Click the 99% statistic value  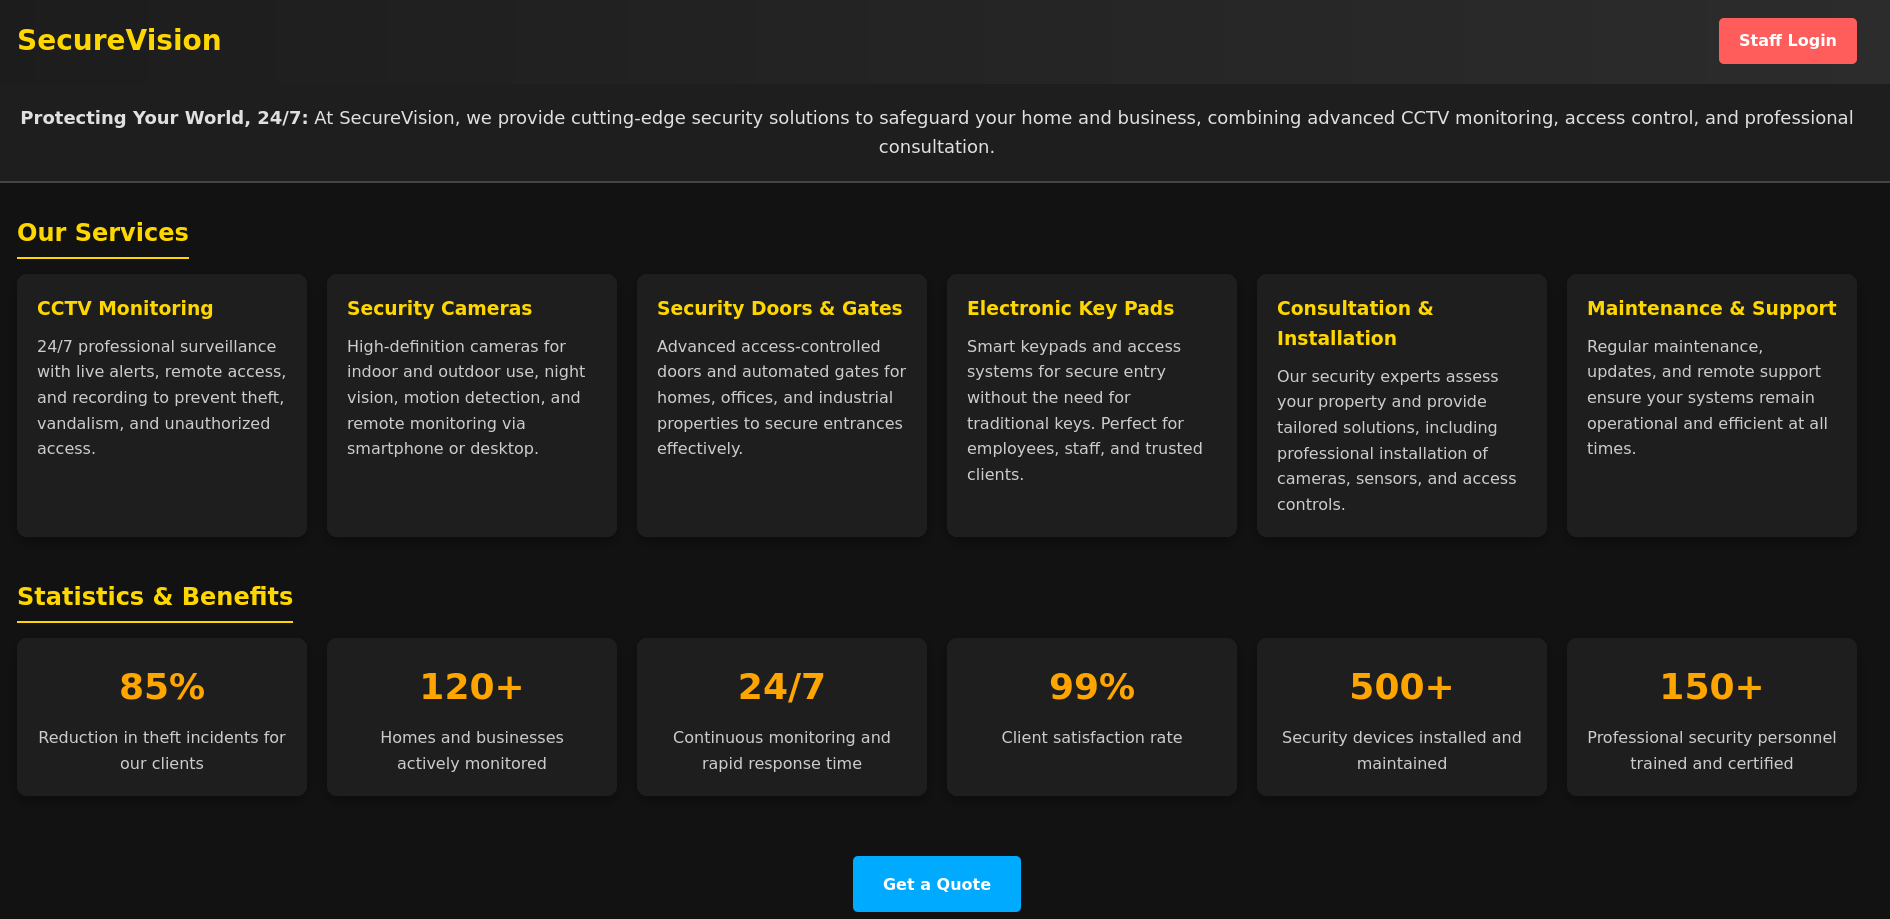coord(1092,687)
